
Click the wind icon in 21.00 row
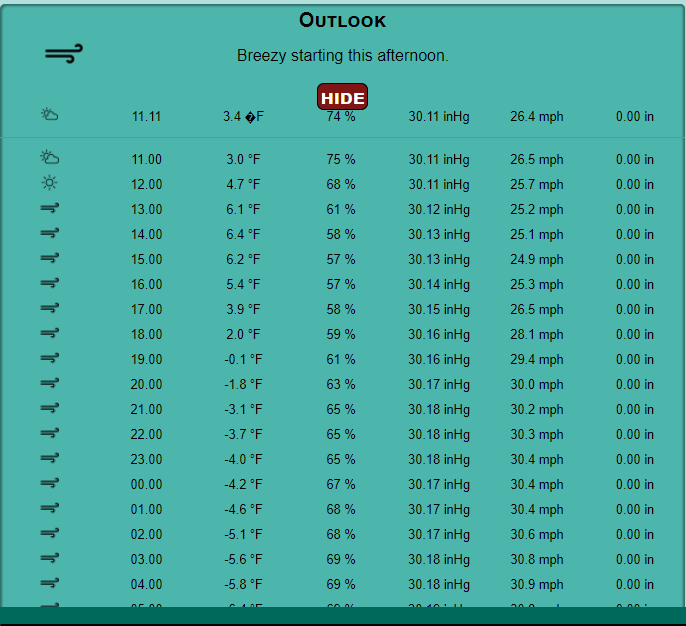click(49, 408)
